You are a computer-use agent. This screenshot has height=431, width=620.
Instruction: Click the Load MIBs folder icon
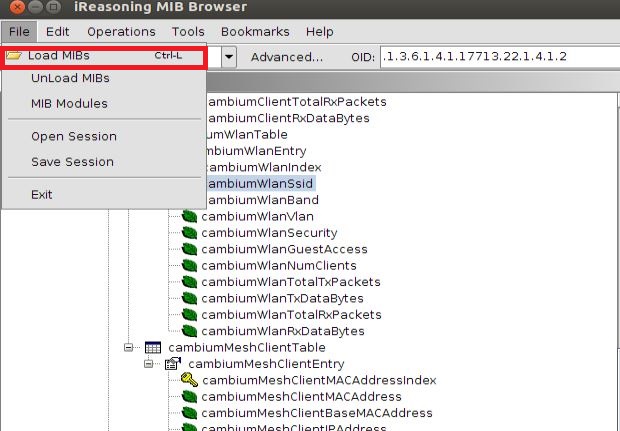click(13, 55)
